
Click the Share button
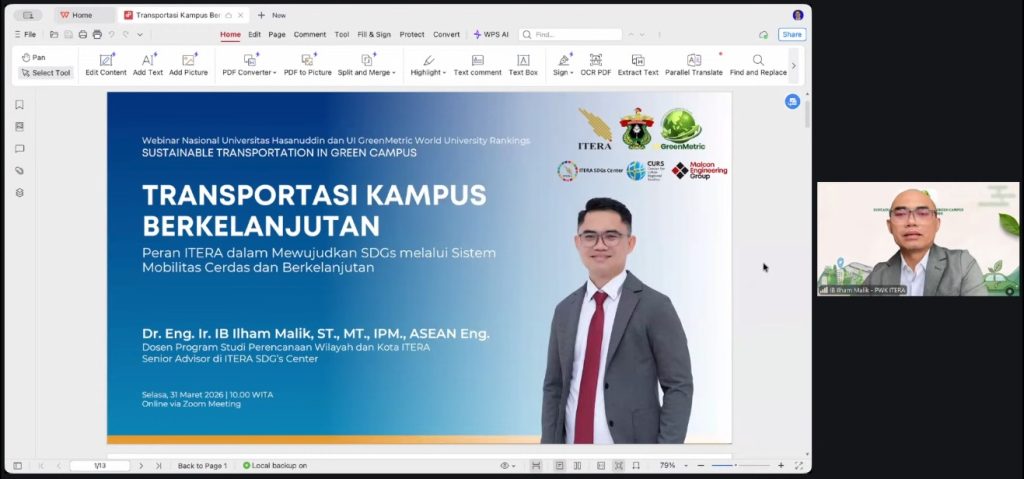[x=791, y=34]
